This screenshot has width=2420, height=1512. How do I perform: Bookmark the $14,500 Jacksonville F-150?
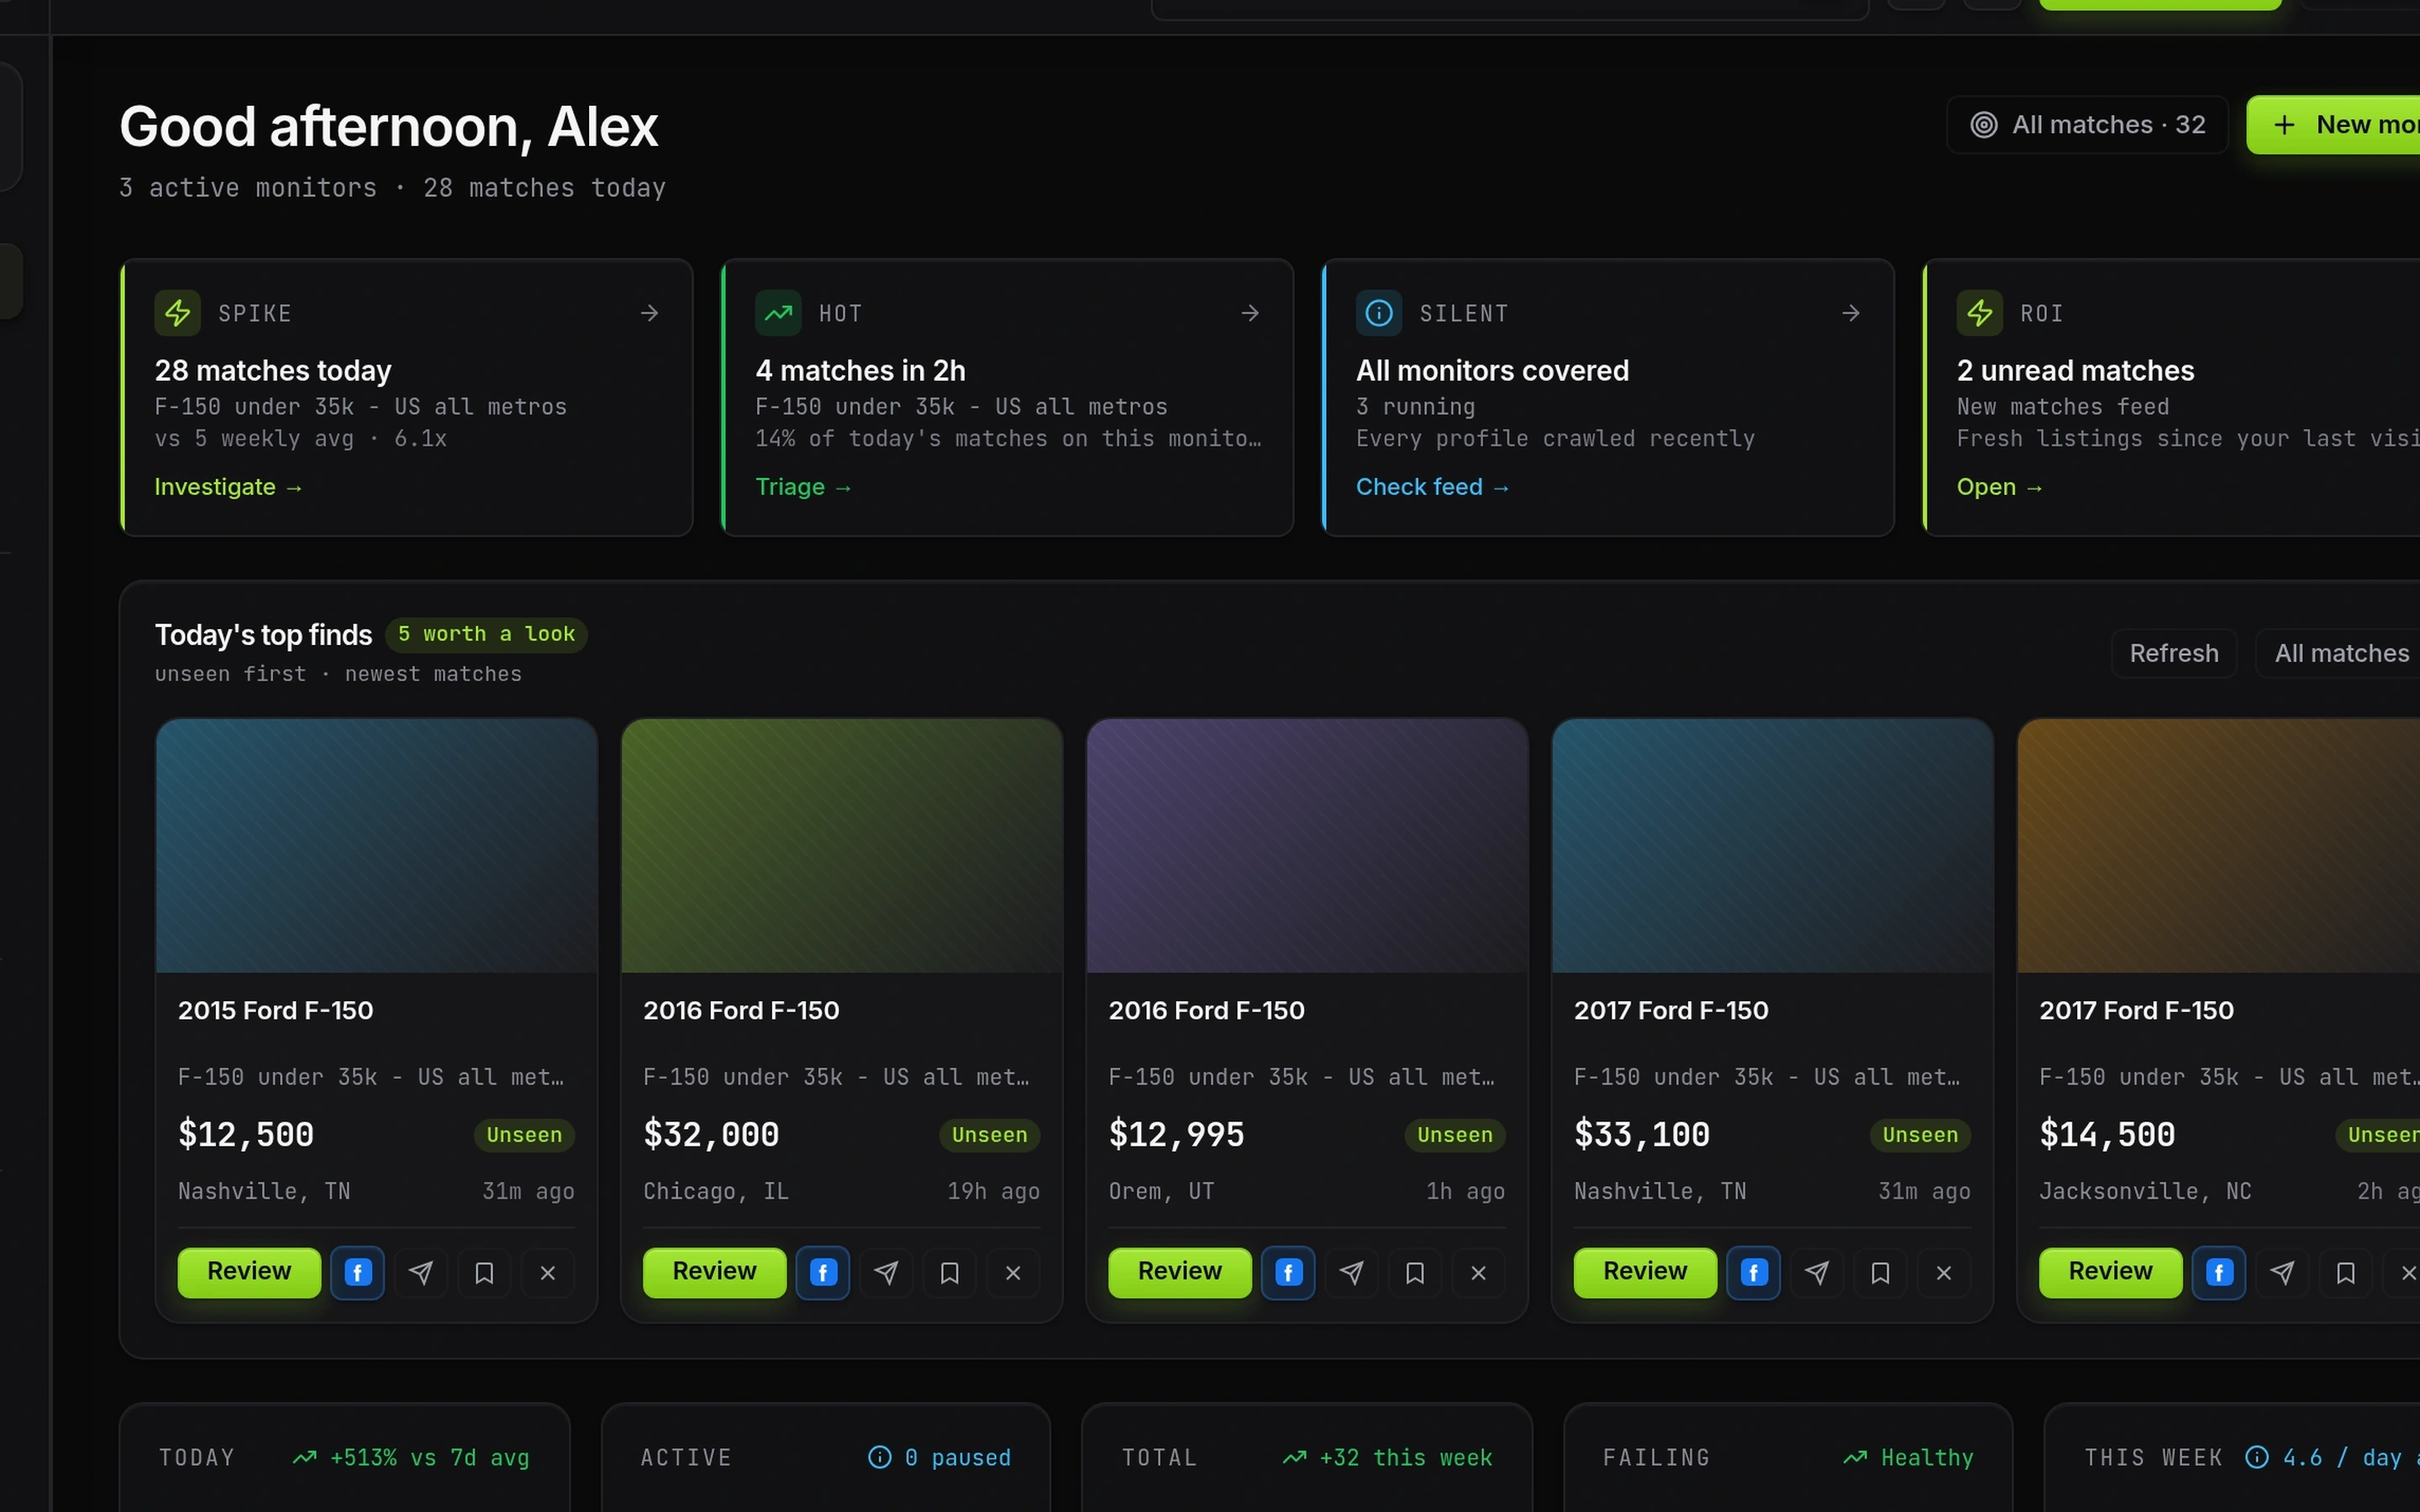click(2346, 1272)
